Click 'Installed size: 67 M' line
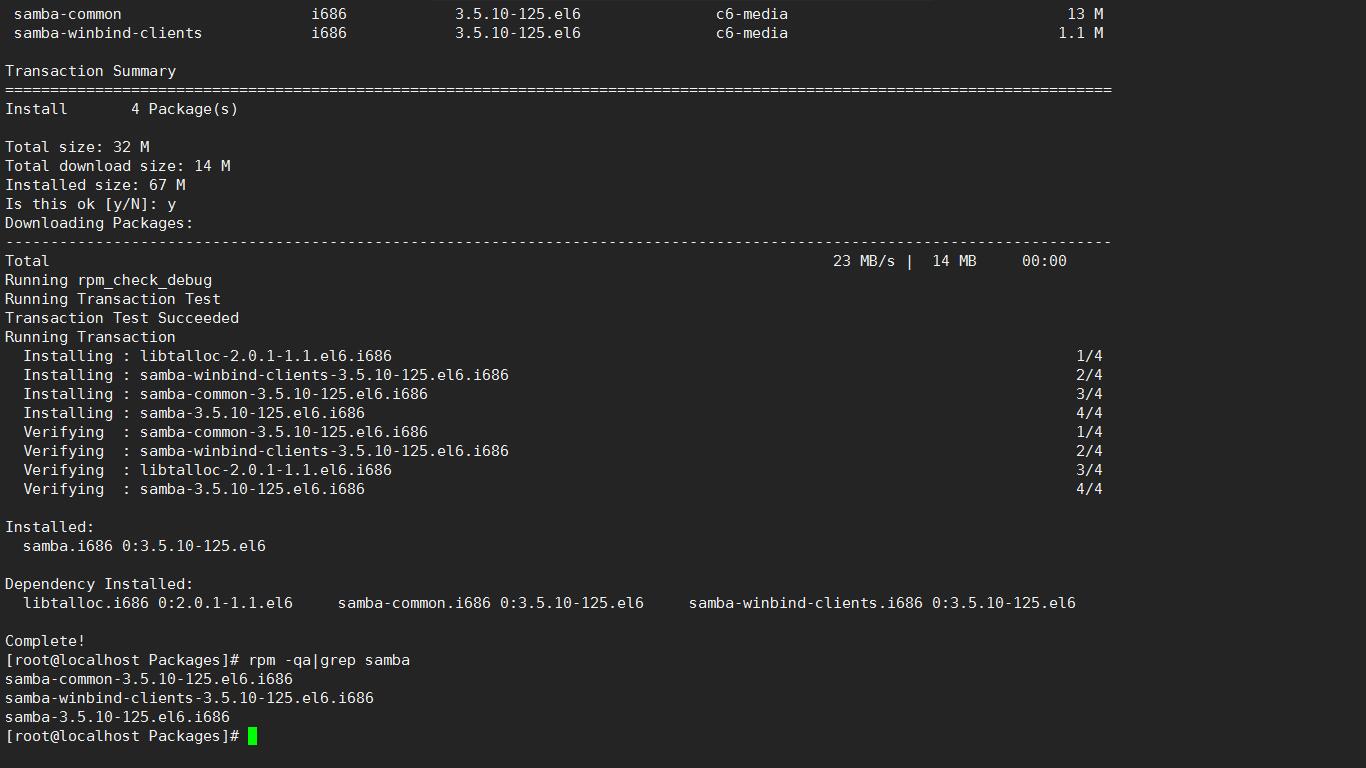Screen dimensions: 1366x768 tap(95, 185)
